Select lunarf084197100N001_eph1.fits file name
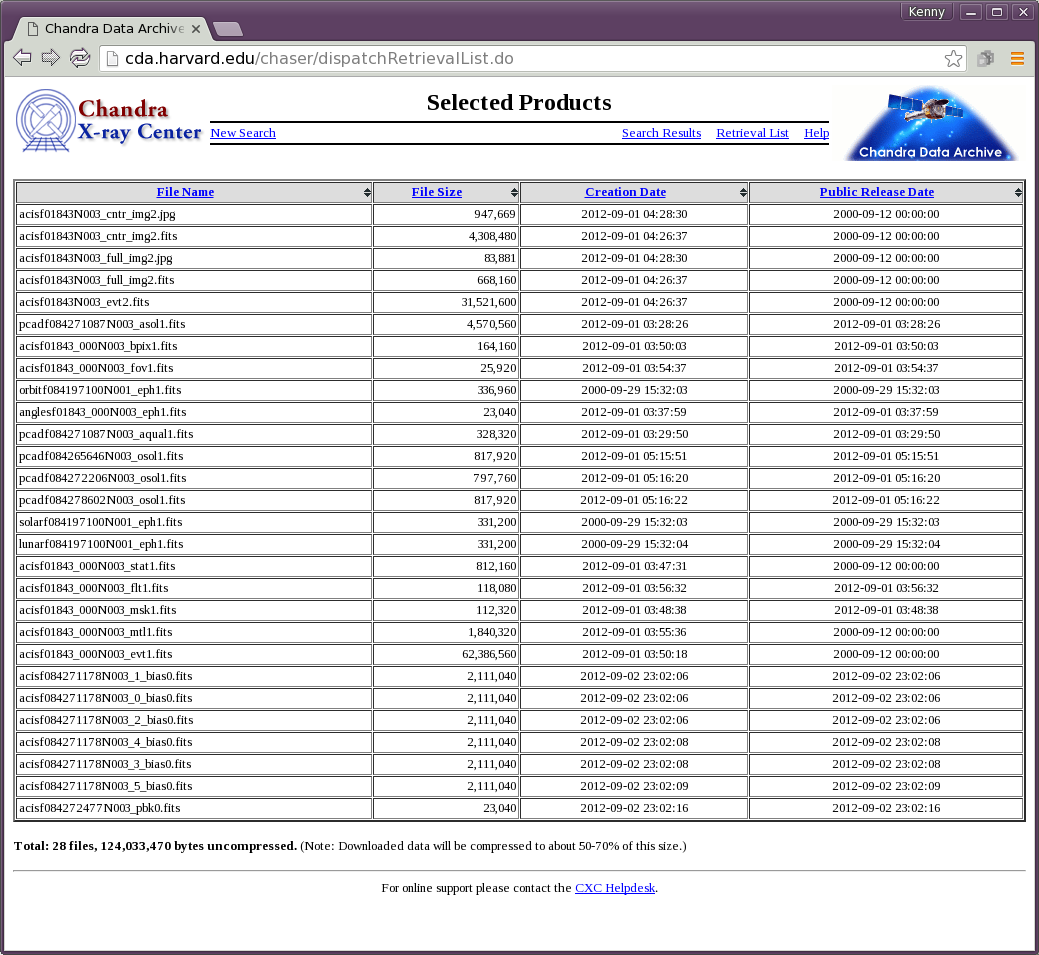Viewport: 1039px width, 955px height. [101, 543]
